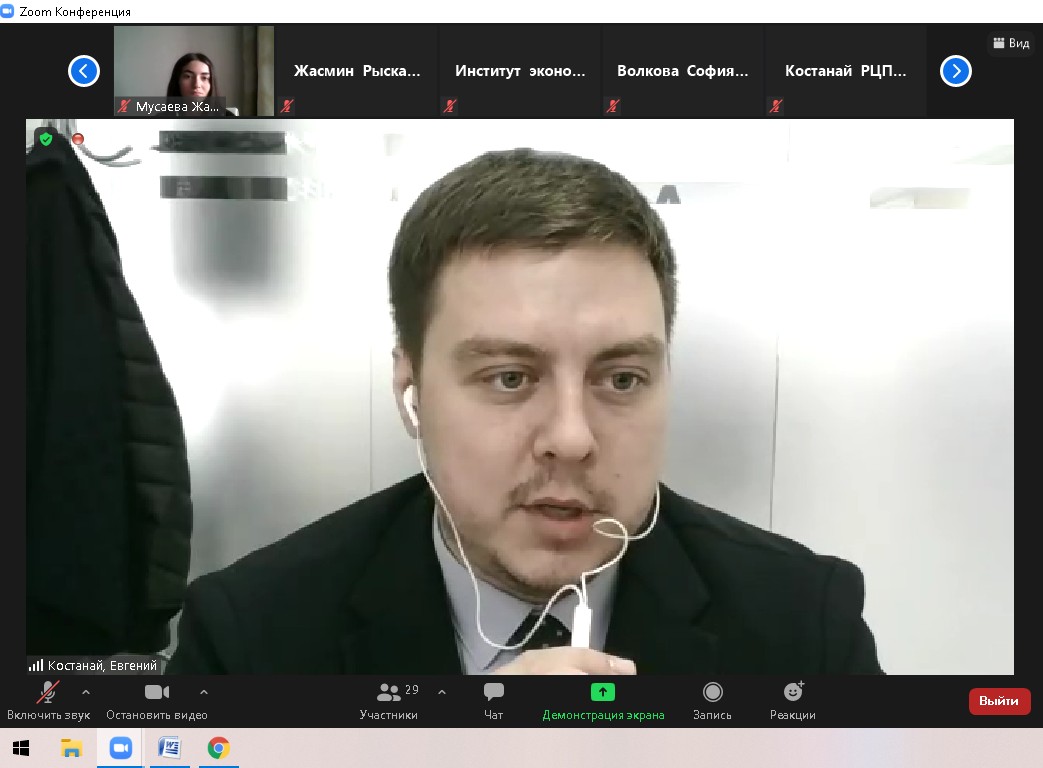Screen dimensions: 1043x768
Task: Leave the meeting with Выйти button
Action: coord(999,701)
